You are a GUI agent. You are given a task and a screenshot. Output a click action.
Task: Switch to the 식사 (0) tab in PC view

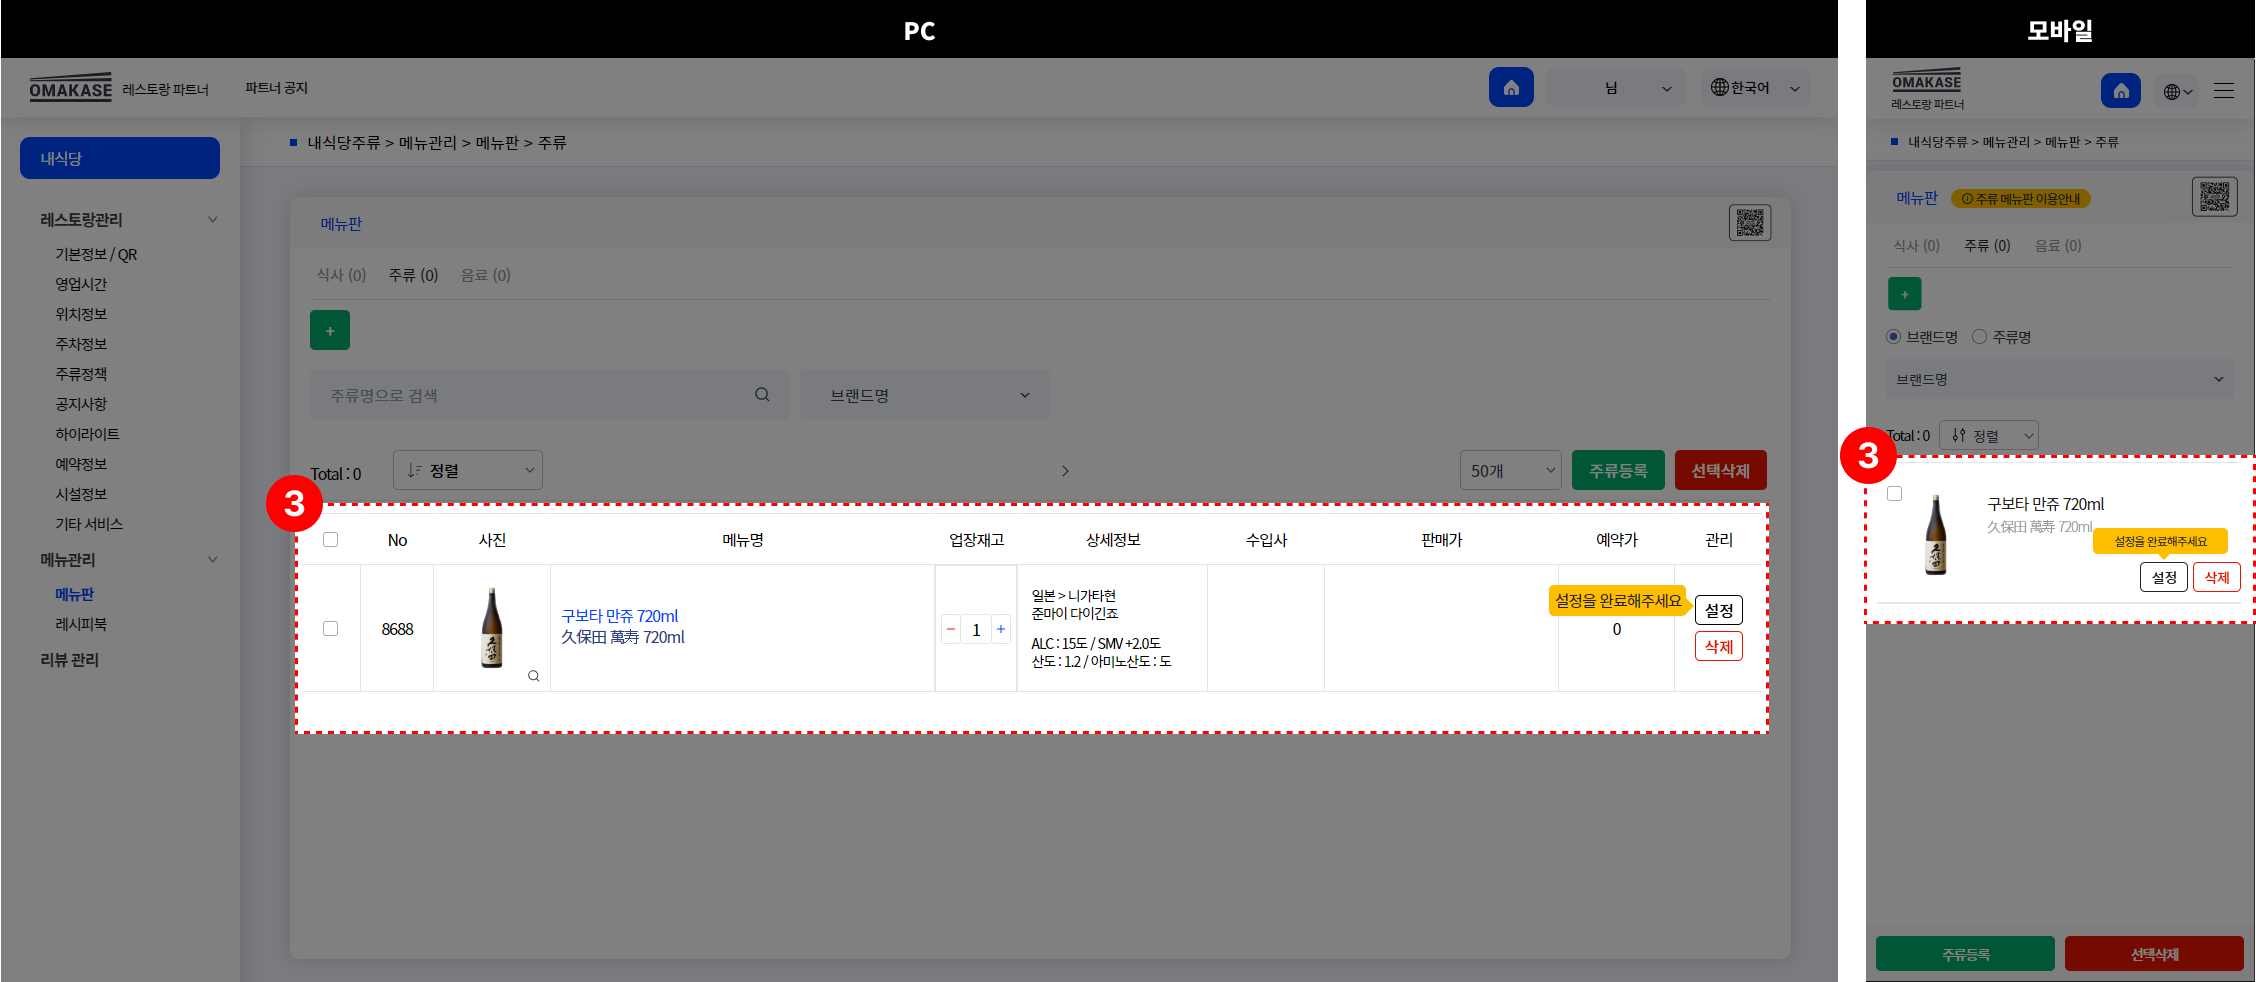click(x=341, y=275)
